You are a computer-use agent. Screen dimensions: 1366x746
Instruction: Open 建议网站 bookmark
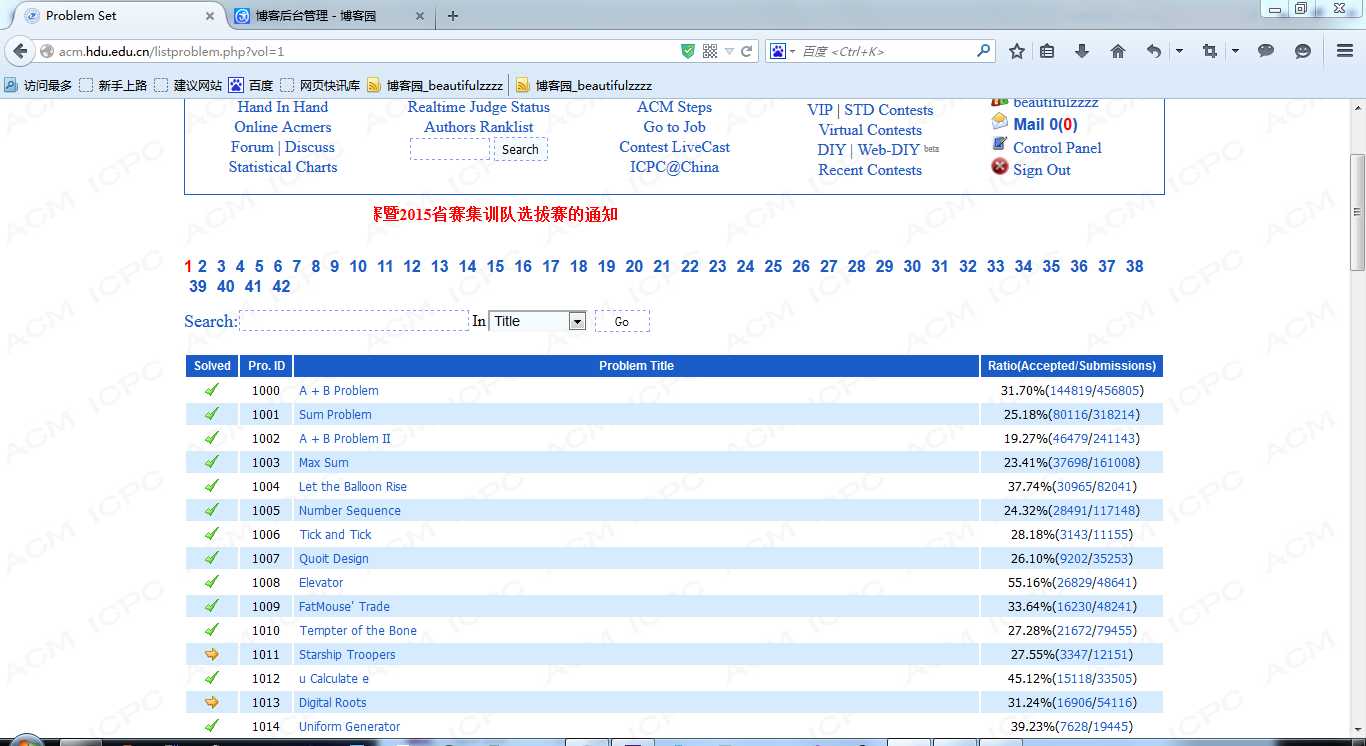click(x=188, y=85)
